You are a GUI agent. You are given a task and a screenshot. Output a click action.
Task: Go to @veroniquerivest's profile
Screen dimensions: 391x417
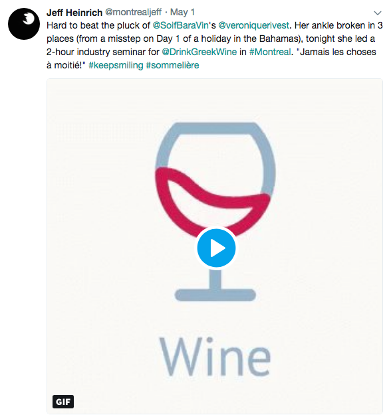point(254,25)
